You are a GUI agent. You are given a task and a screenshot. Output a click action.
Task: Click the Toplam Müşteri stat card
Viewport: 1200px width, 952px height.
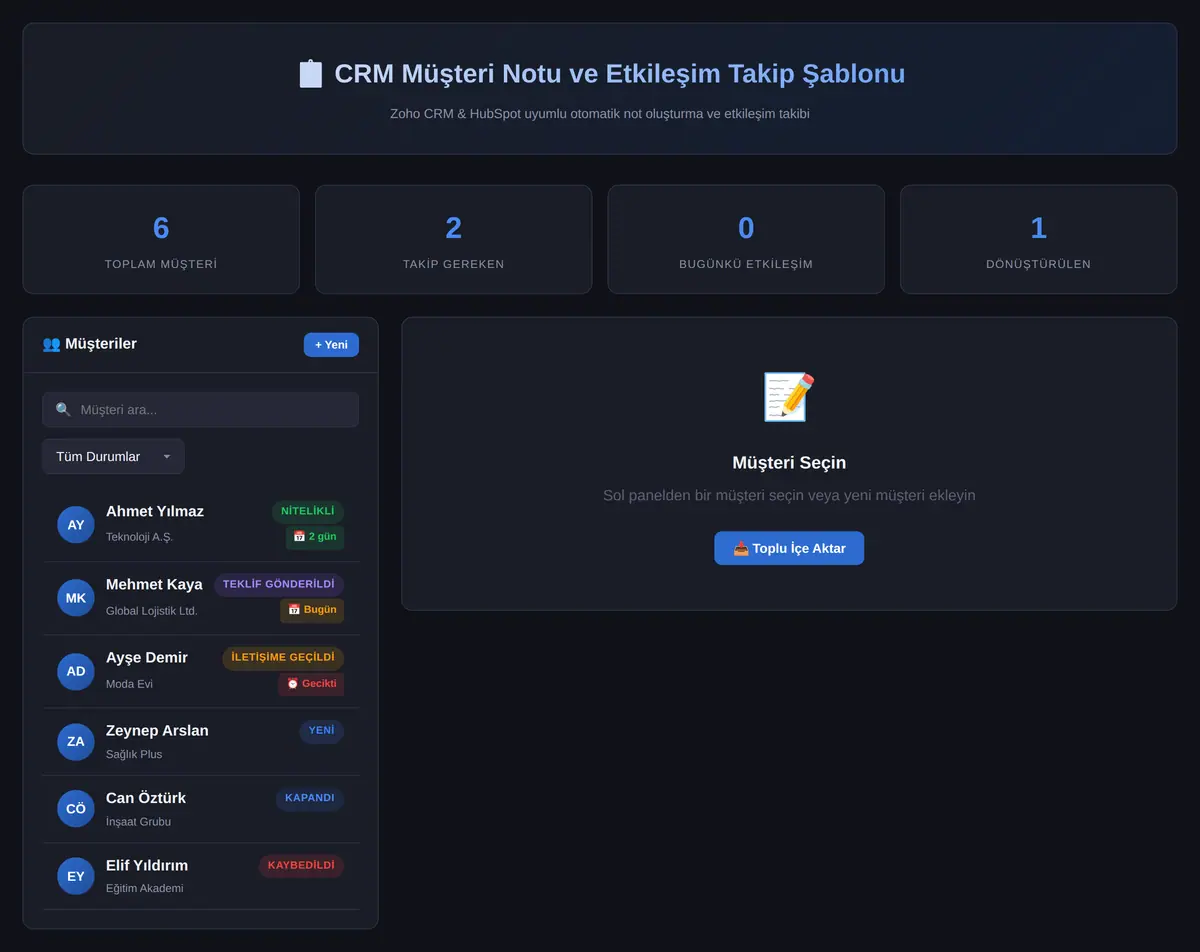(x=161, y=239)
